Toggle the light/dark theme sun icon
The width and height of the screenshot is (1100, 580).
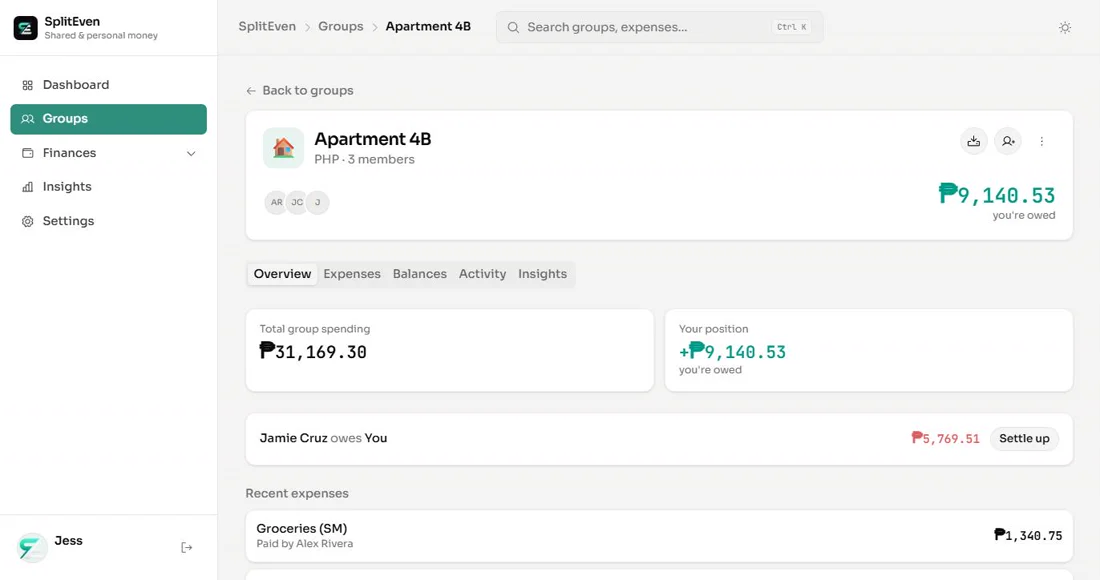(x=1065, y=27)
